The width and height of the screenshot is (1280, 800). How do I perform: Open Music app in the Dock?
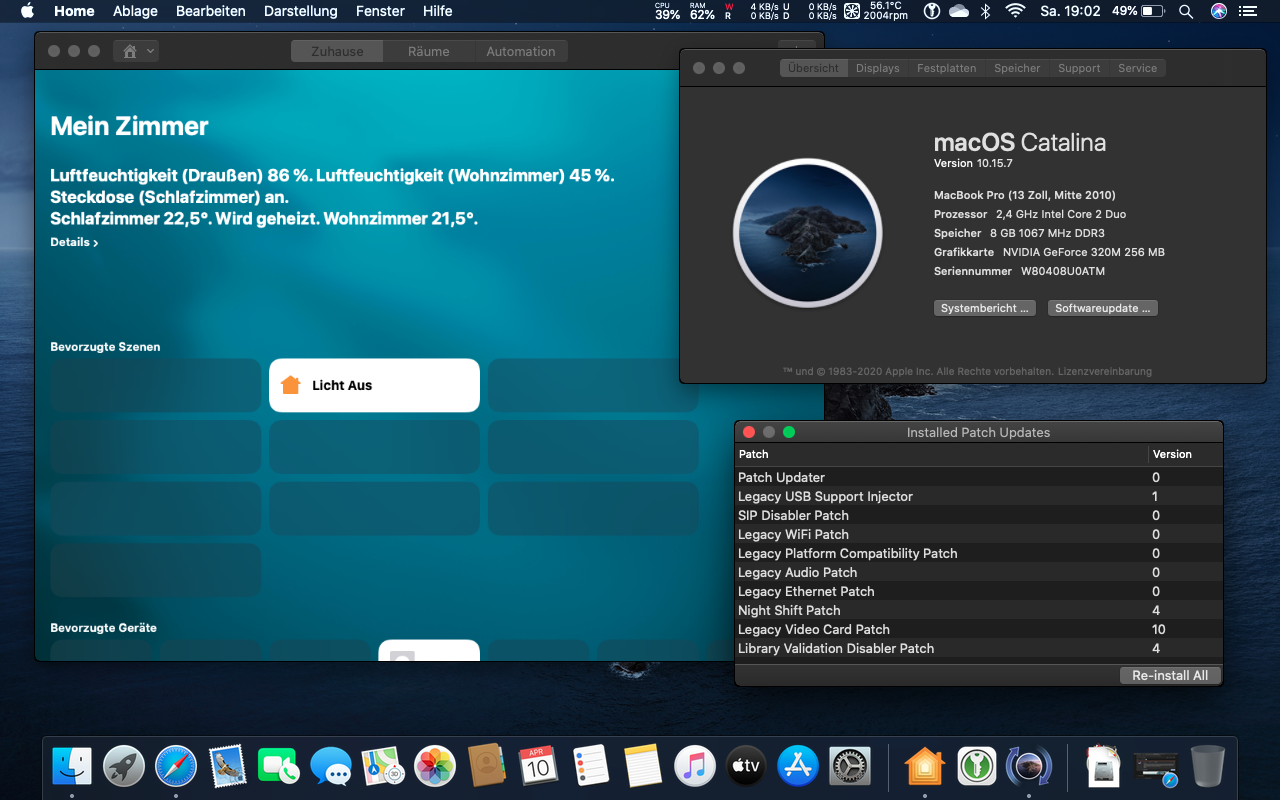694,767
